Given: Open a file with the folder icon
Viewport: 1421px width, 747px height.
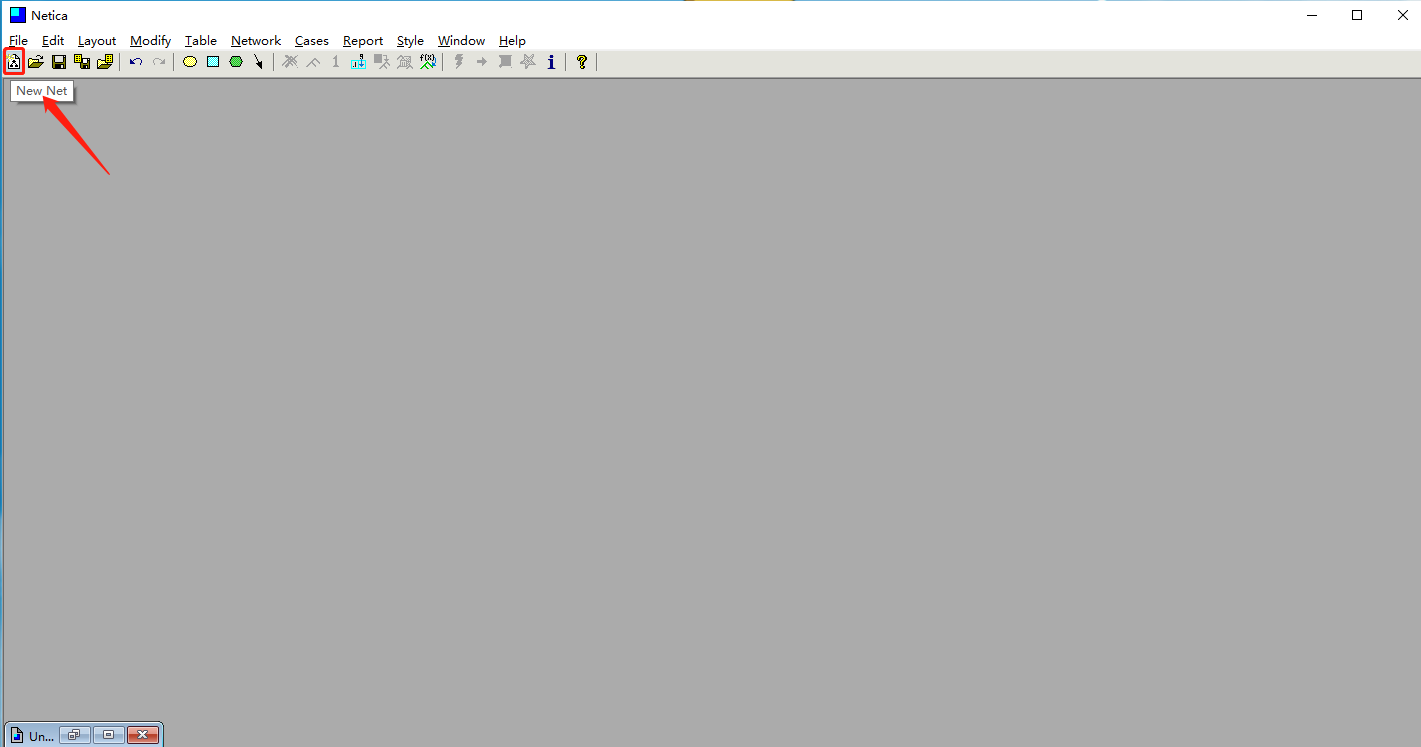Looking at the screenshot, I should [35, 62].
